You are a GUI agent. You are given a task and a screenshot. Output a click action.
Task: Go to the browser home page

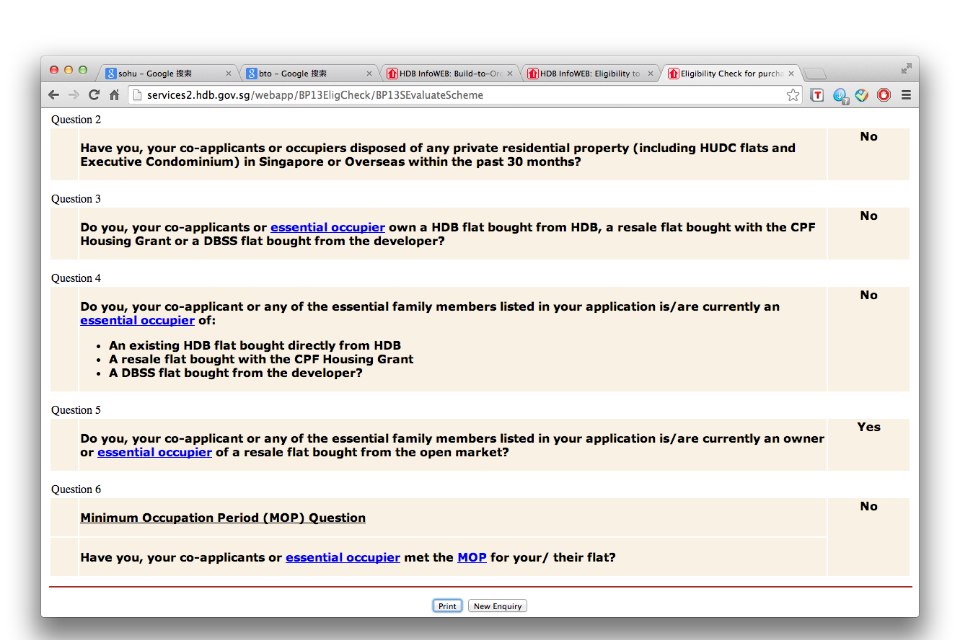coord(114,95)
